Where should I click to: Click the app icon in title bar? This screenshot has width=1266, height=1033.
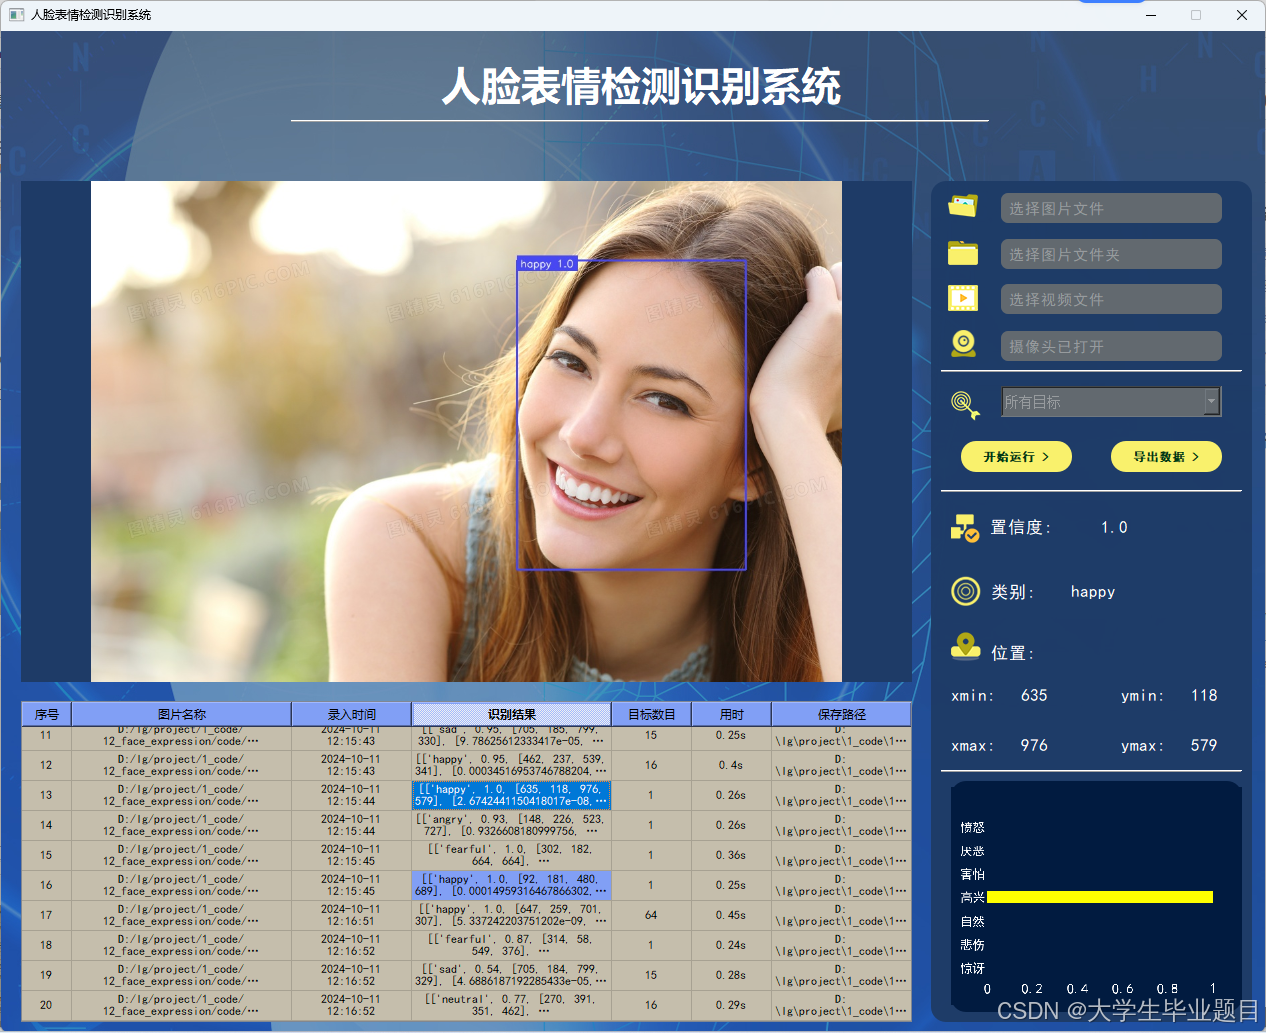tap(16, 15)
